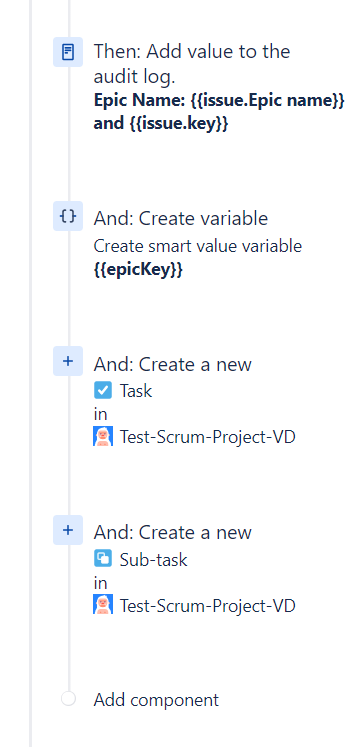Click 'Test-Scrum-Project-VD' under the Task action
Image resolution: width=363 pixels, height=747 pixels.
207,437
